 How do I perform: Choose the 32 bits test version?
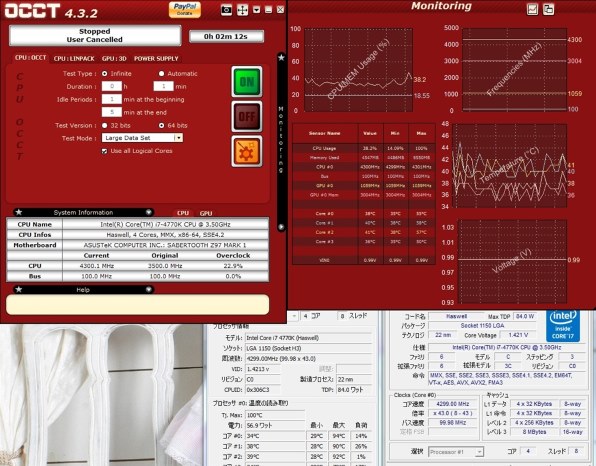pos(105,125)
